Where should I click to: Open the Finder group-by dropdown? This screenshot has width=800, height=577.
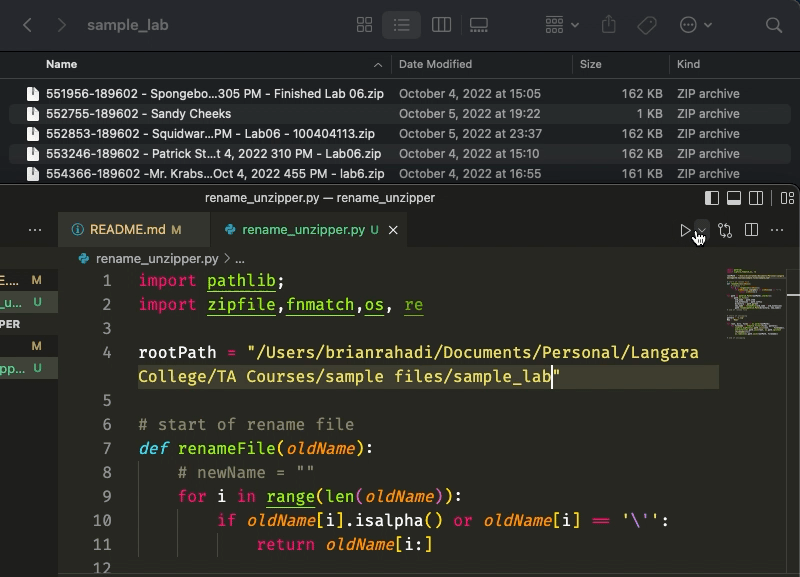[x=562, y=25]
